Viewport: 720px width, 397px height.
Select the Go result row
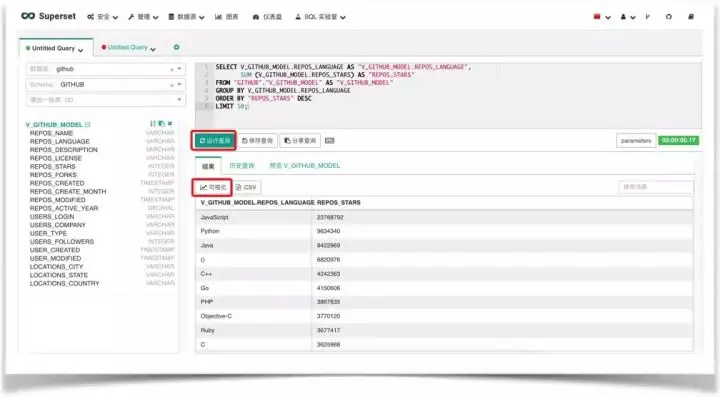pos(444,288)
